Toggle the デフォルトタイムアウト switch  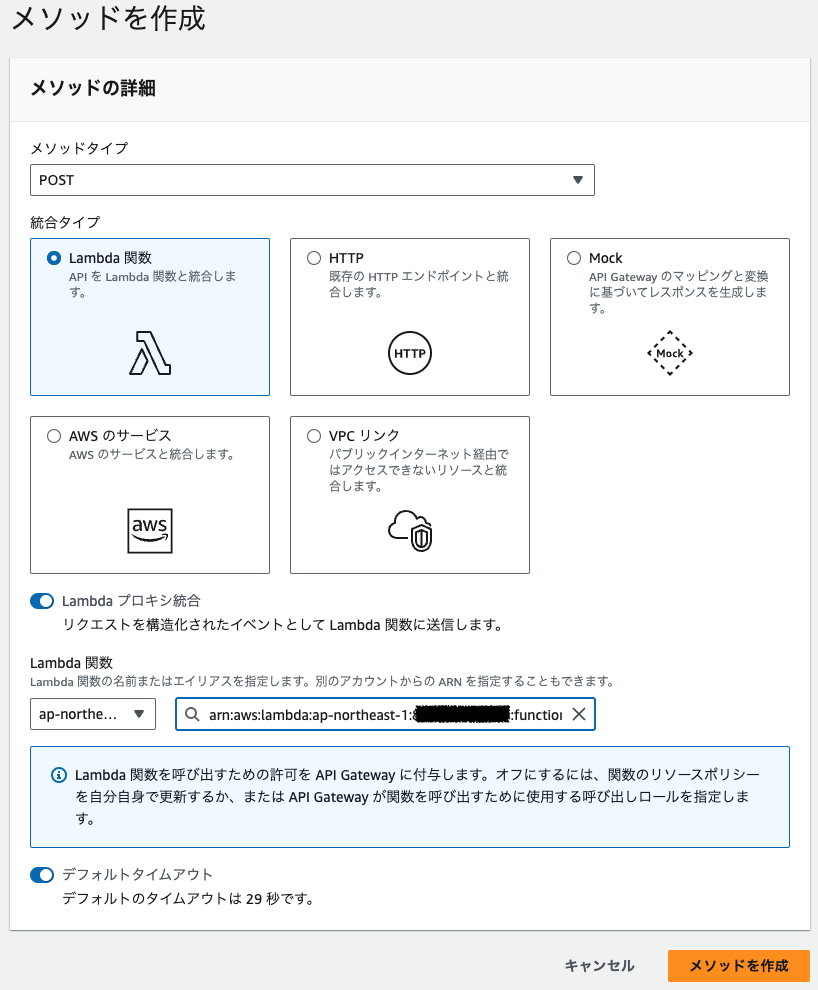[42, 874]
